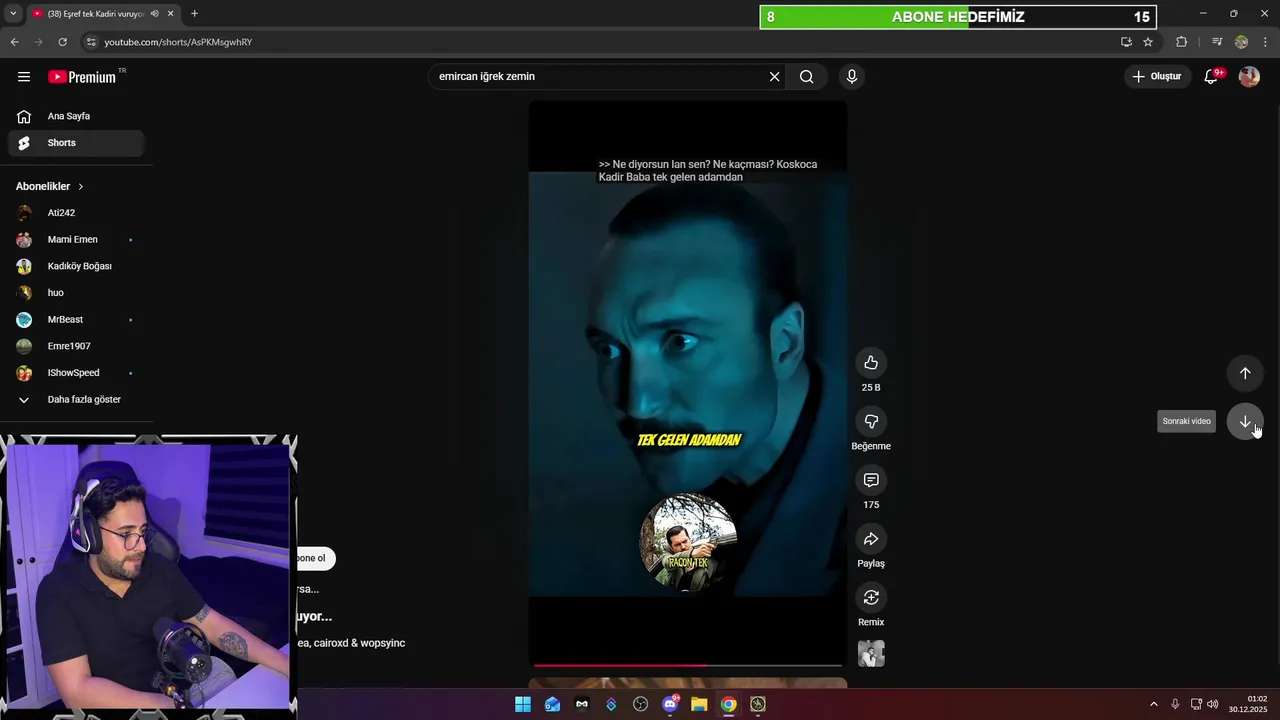Screen dimensions: 1280x720
Task: Seek on the Short's red progress bar
Action: (x=688, y=665)
